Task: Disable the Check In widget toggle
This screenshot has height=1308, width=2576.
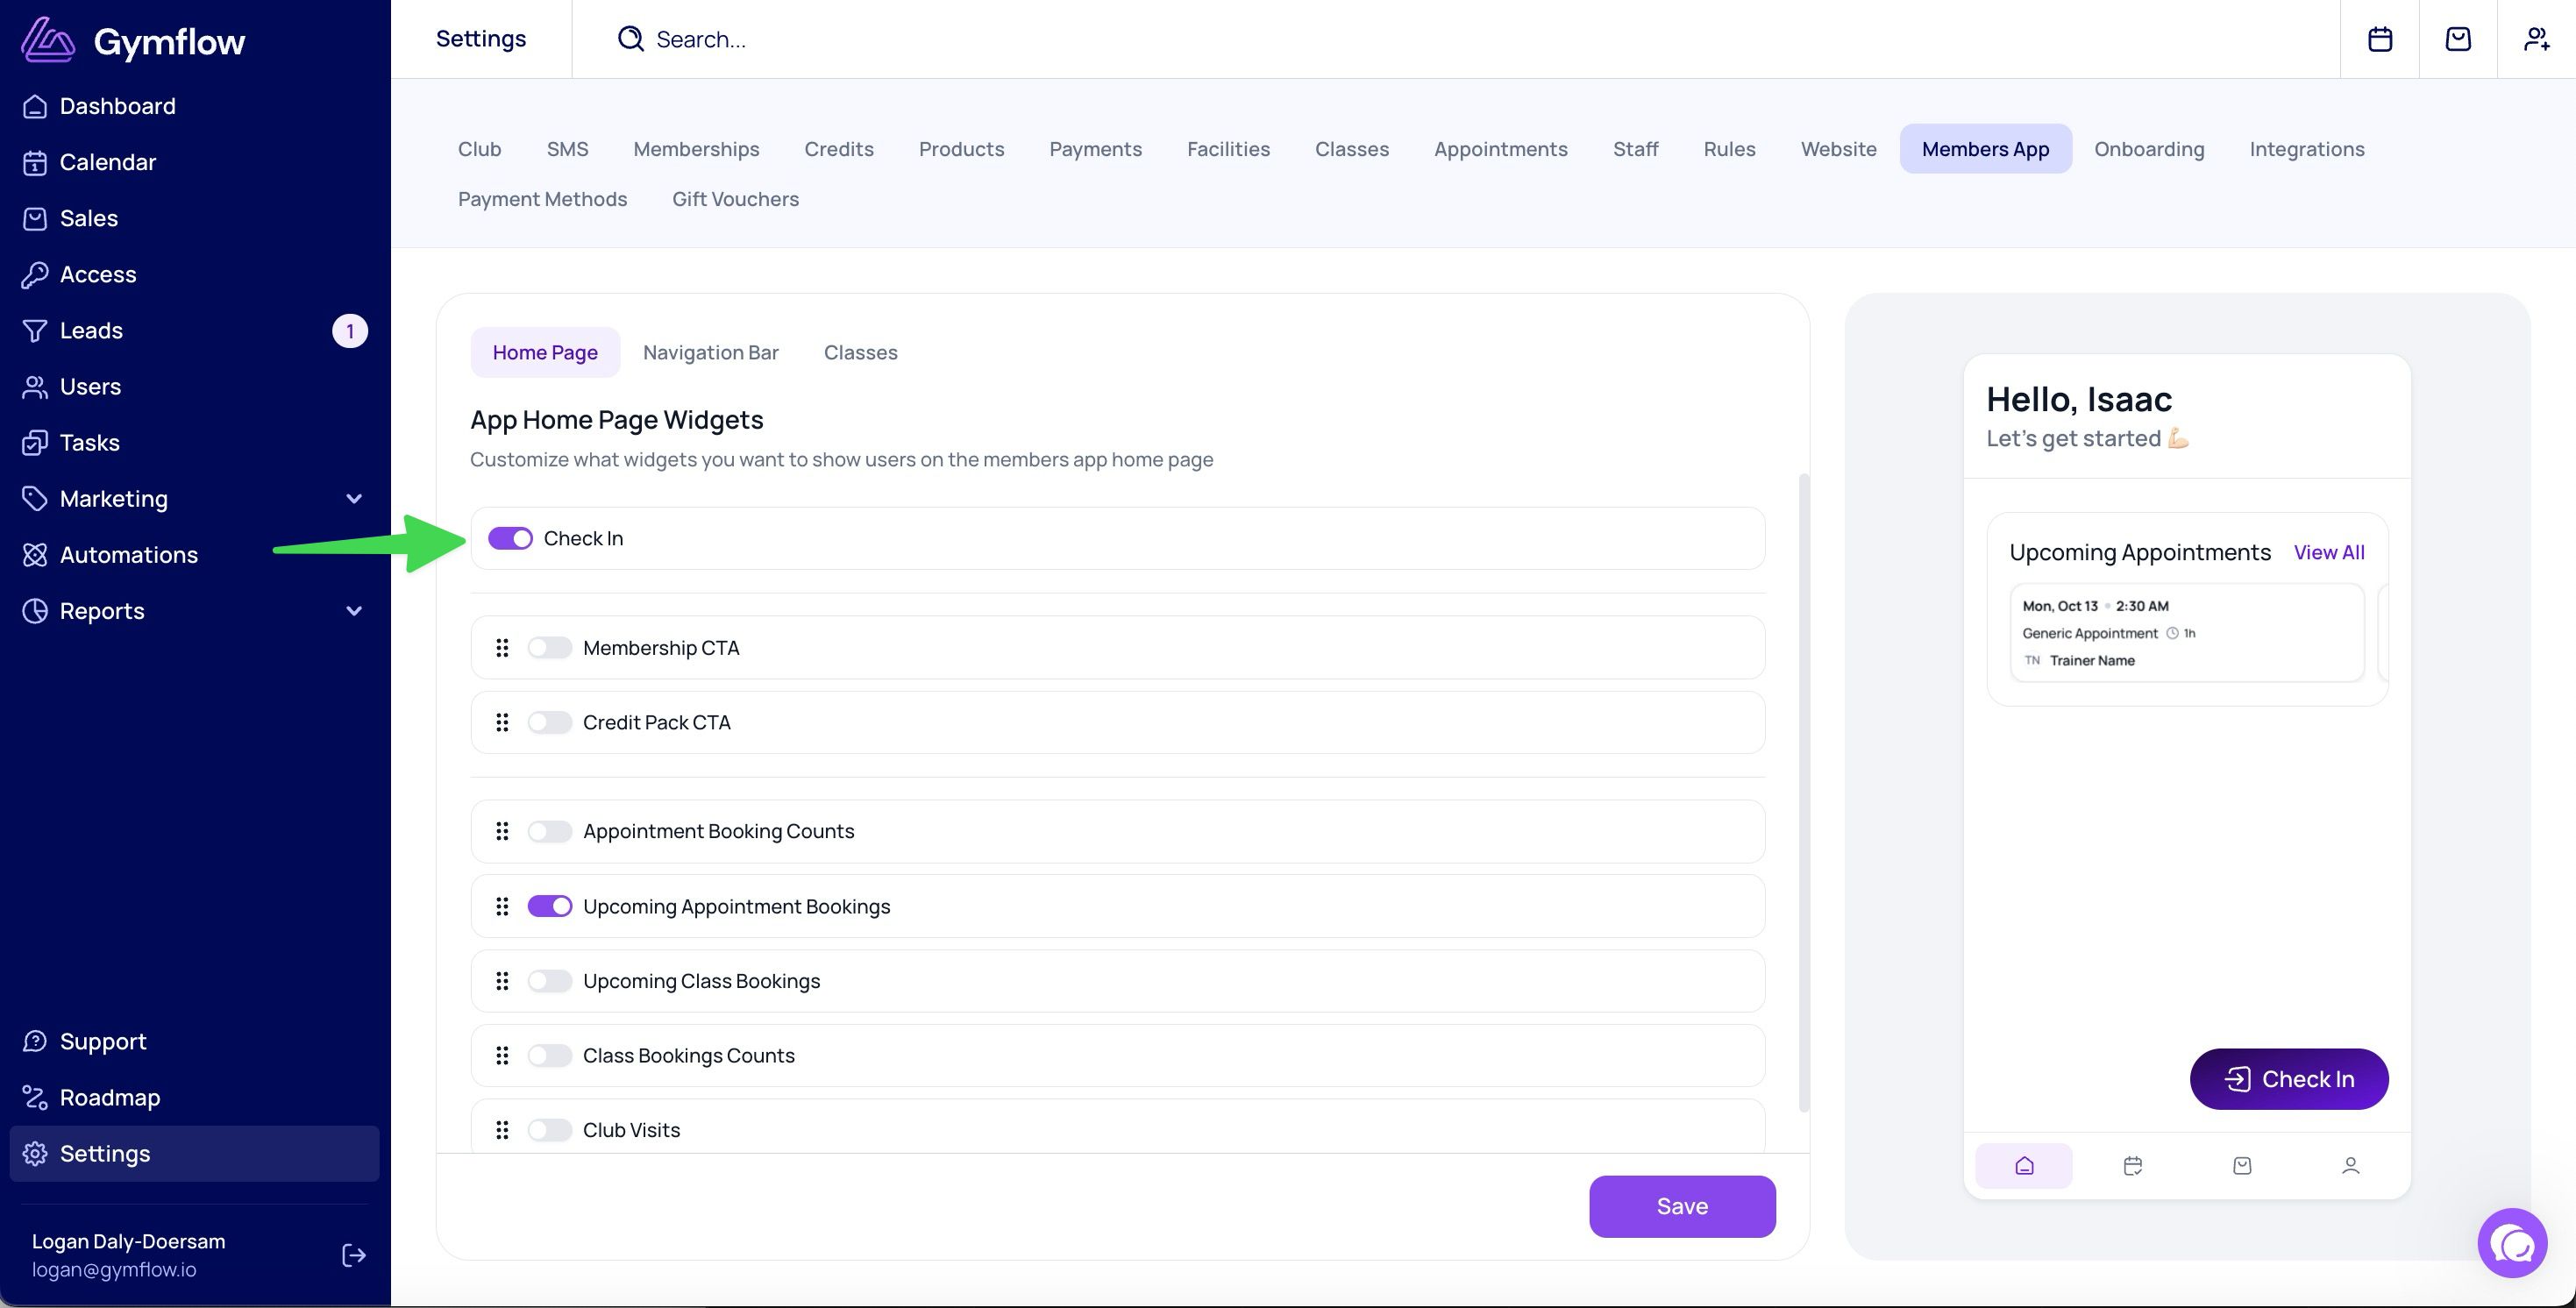Action: (510, 539)
